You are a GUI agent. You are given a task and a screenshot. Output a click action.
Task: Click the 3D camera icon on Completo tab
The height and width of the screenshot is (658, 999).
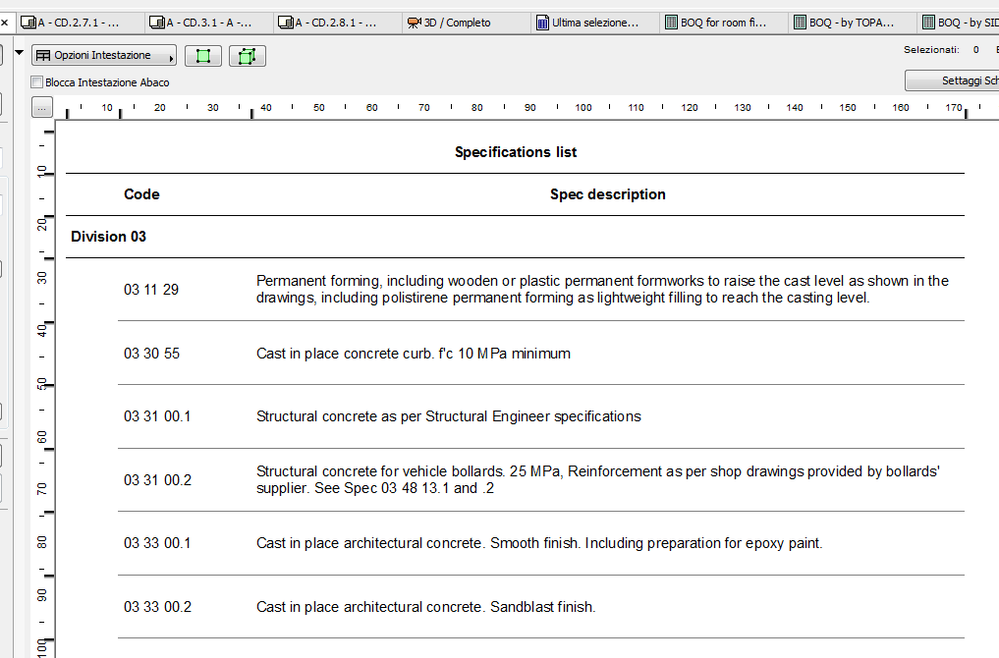click(414, 23)
